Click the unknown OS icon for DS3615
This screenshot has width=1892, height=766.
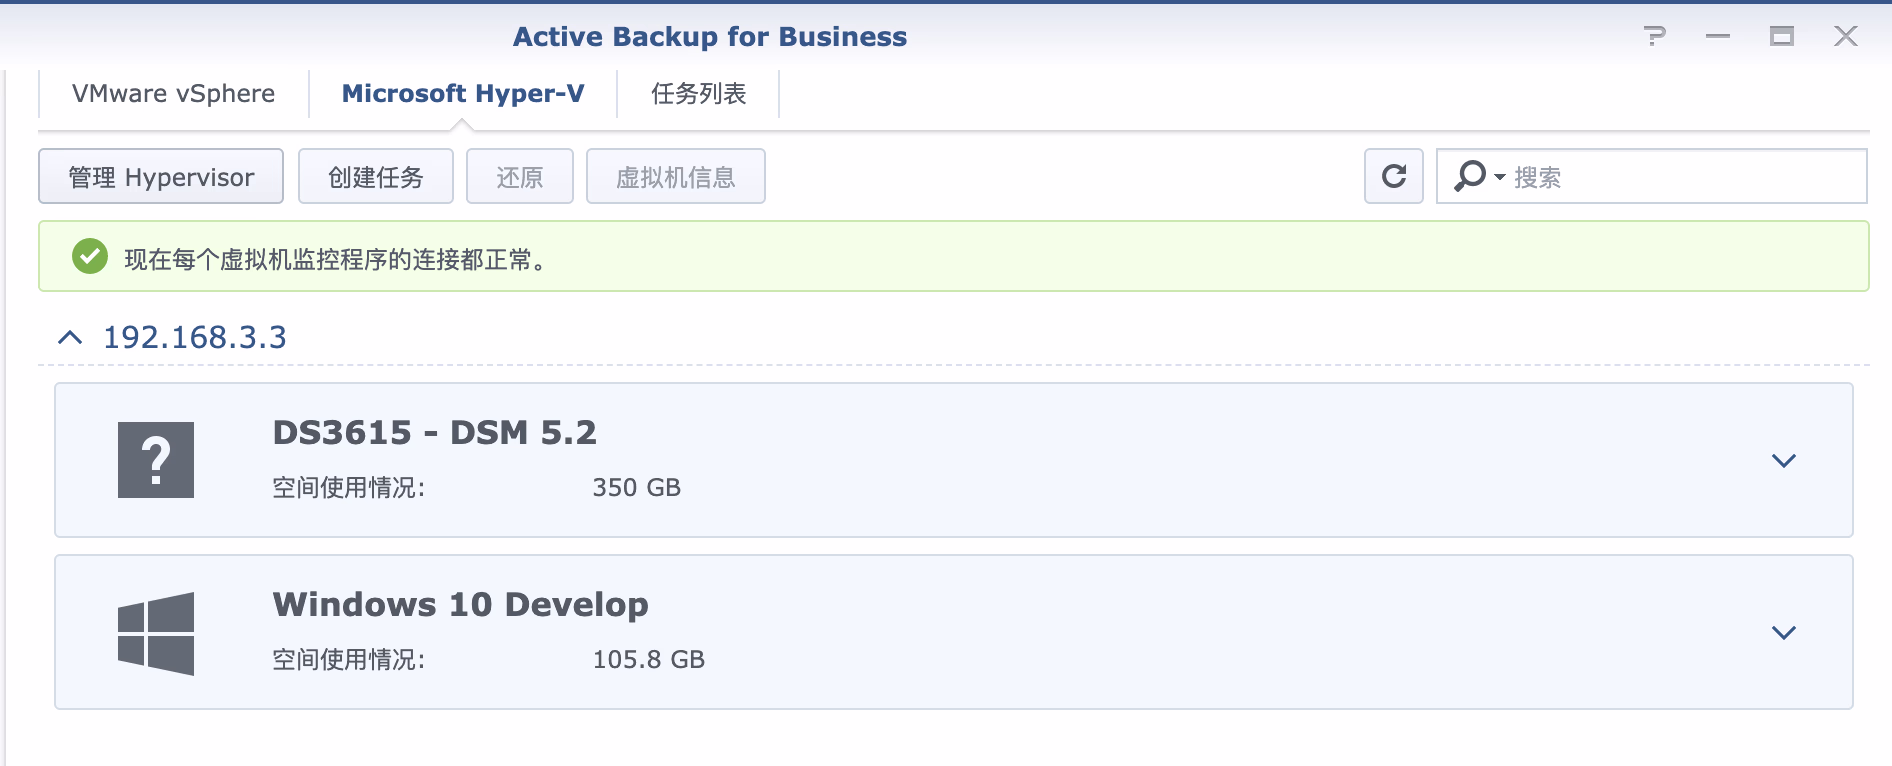pyautogui.click(x=156, y=460)
